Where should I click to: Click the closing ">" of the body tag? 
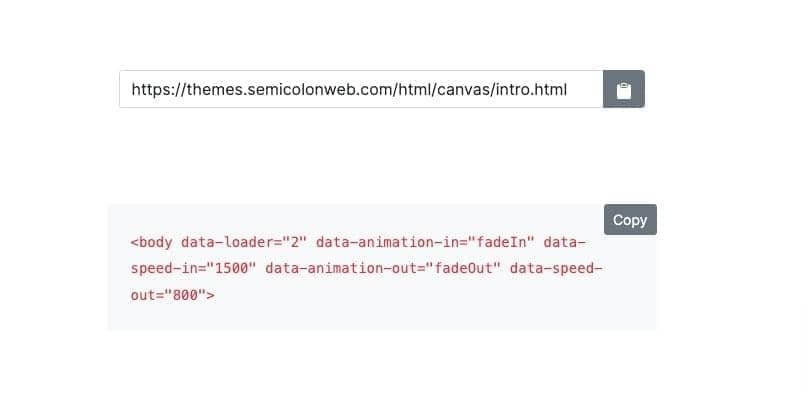211,296
